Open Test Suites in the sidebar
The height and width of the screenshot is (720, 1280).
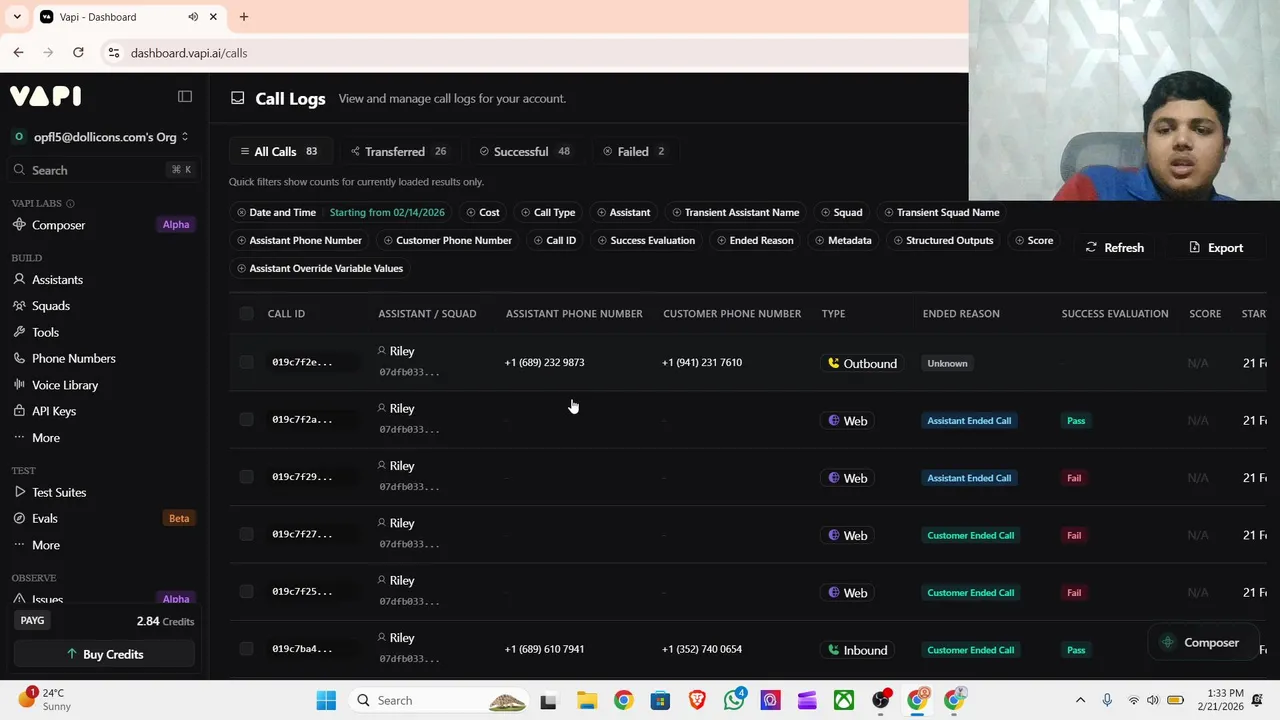[x=58, y=492]
